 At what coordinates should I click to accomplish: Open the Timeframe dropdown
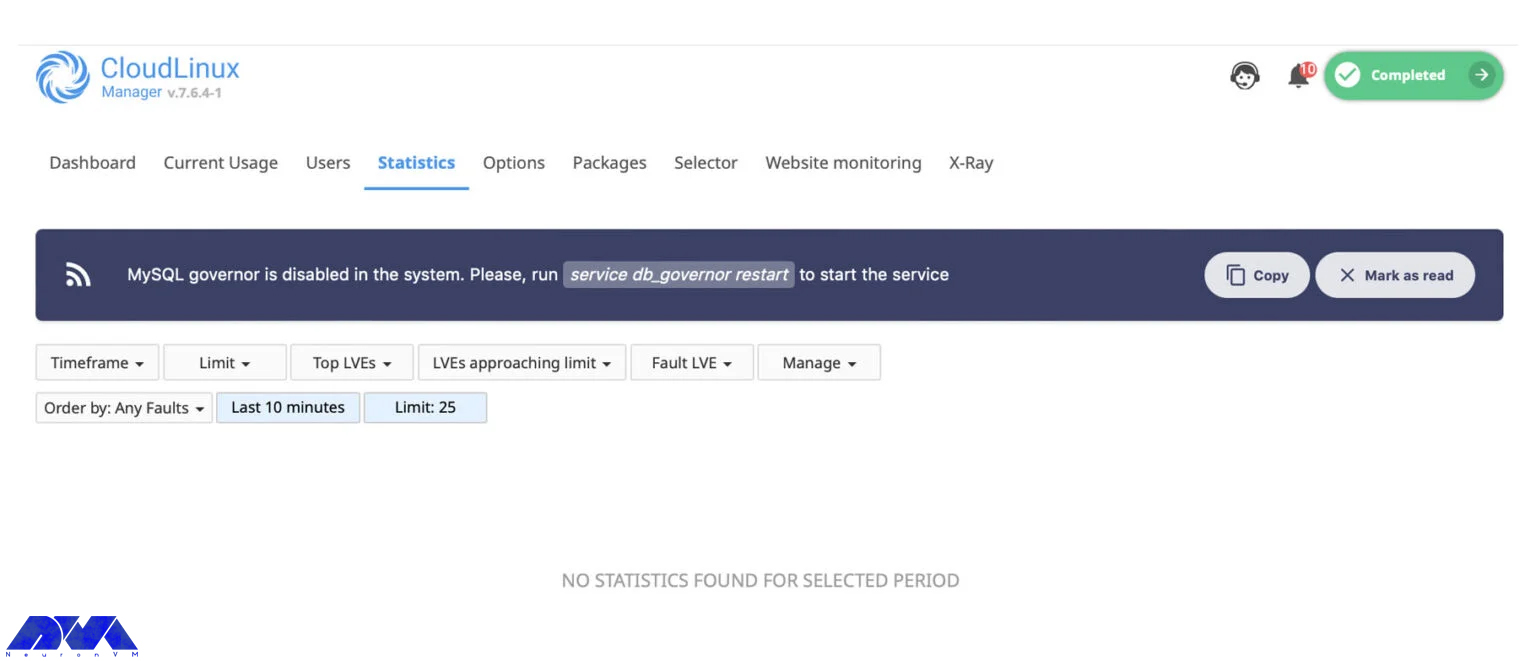(x=96, y=362)
